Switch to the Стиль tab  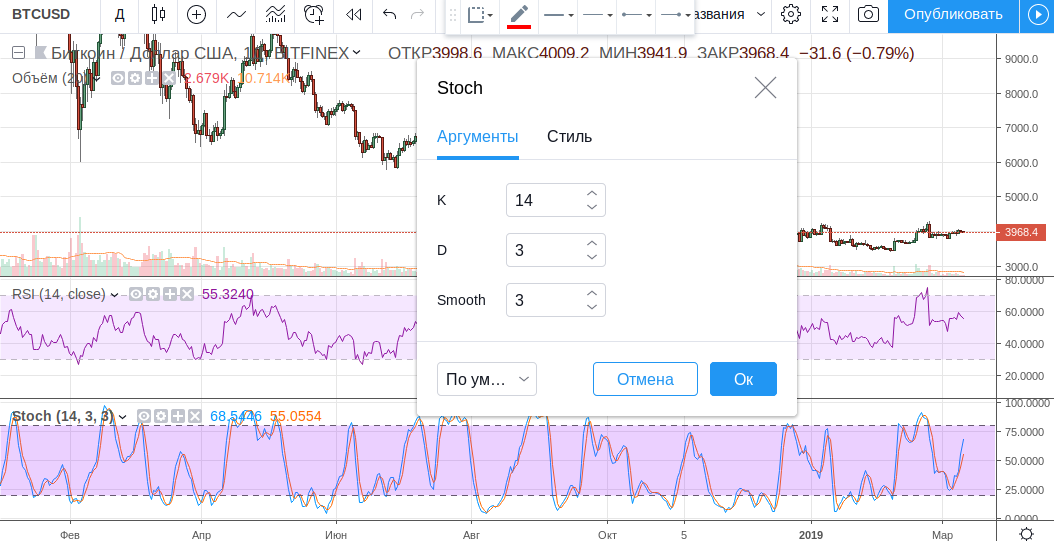(x=569, y=137)
